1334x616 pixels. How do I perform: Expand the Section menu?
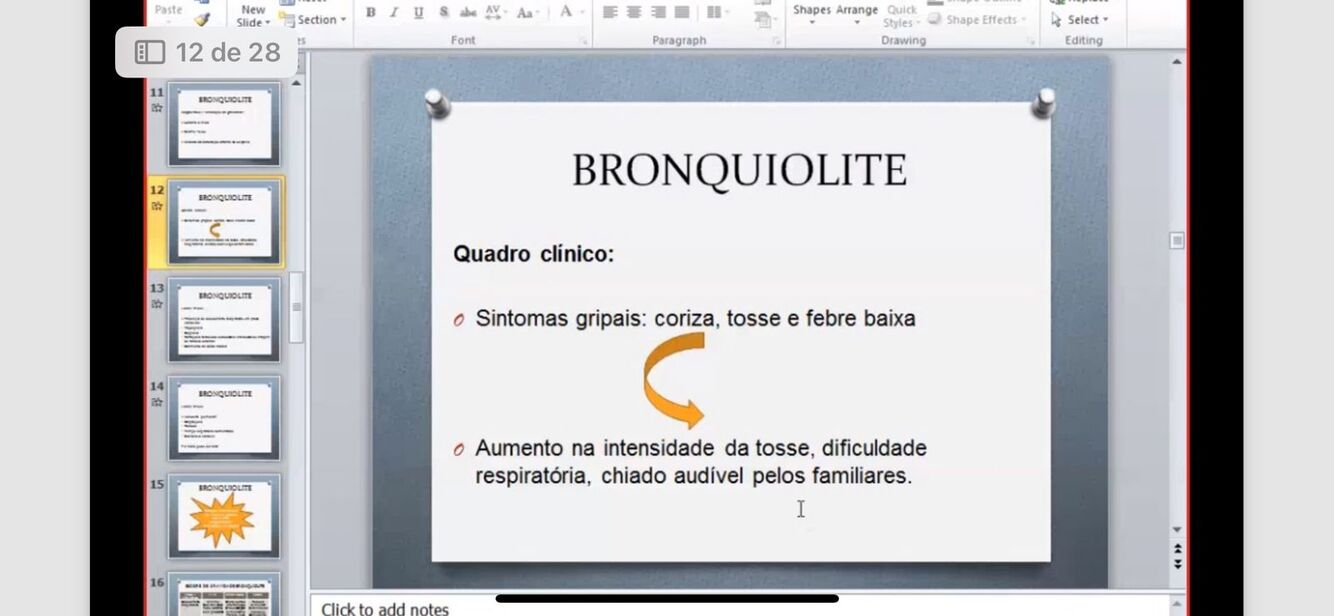click(314, 19)
